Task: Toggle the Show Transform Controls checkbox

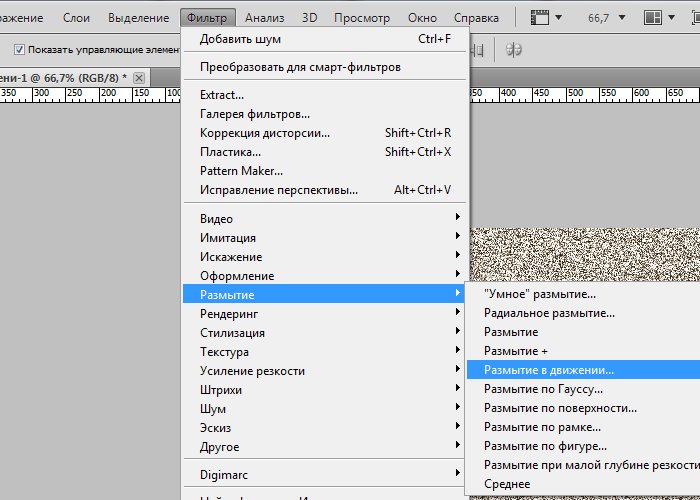Action: click(20, 50)
